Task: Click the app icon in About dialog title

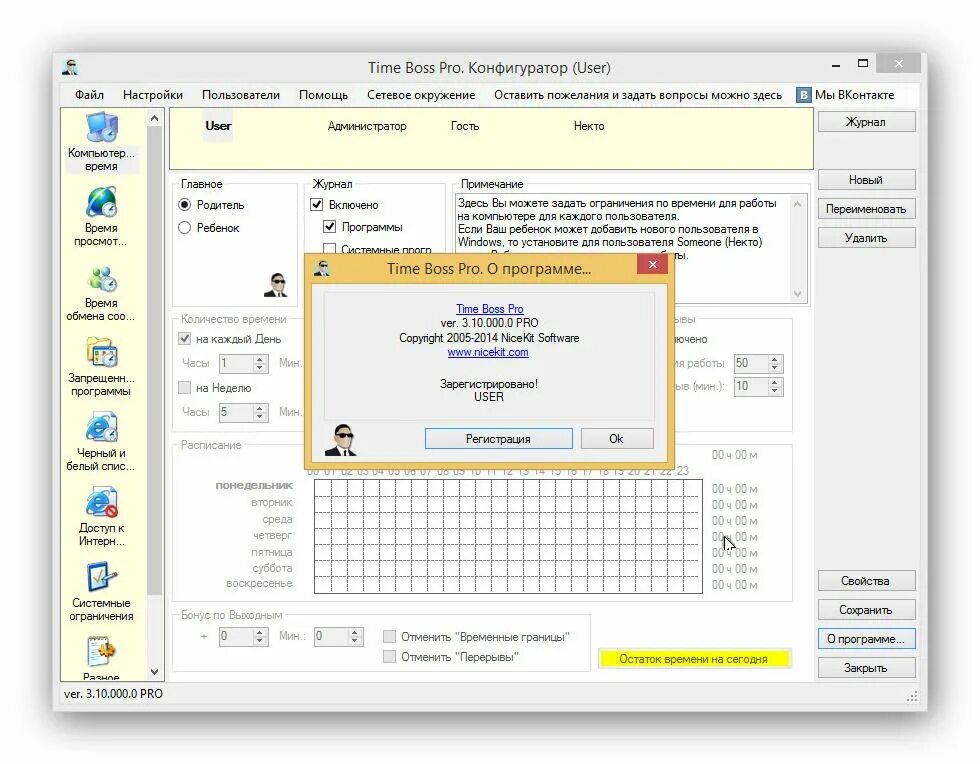Action: 322,269
